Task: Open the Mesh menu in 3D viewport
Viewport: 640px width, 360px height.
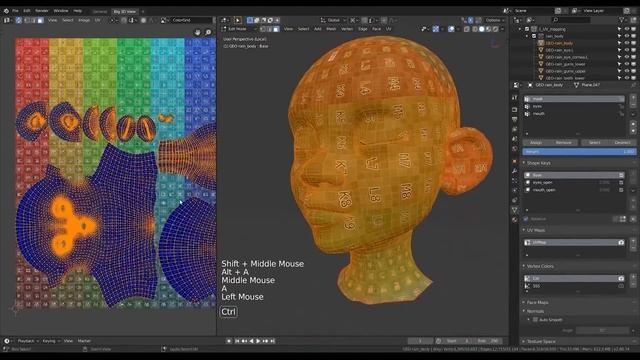Action: point(331,29)
